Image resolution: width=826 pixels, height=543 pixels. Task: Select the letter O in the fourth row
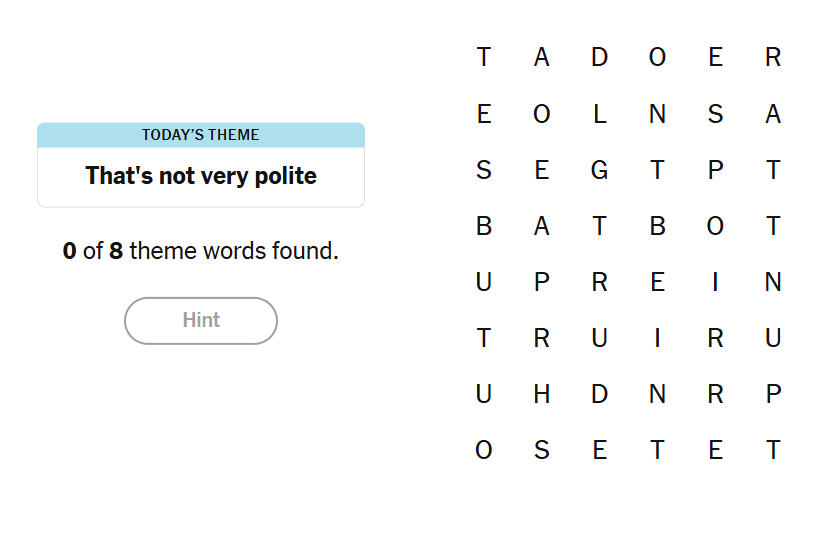pos(715,226)
